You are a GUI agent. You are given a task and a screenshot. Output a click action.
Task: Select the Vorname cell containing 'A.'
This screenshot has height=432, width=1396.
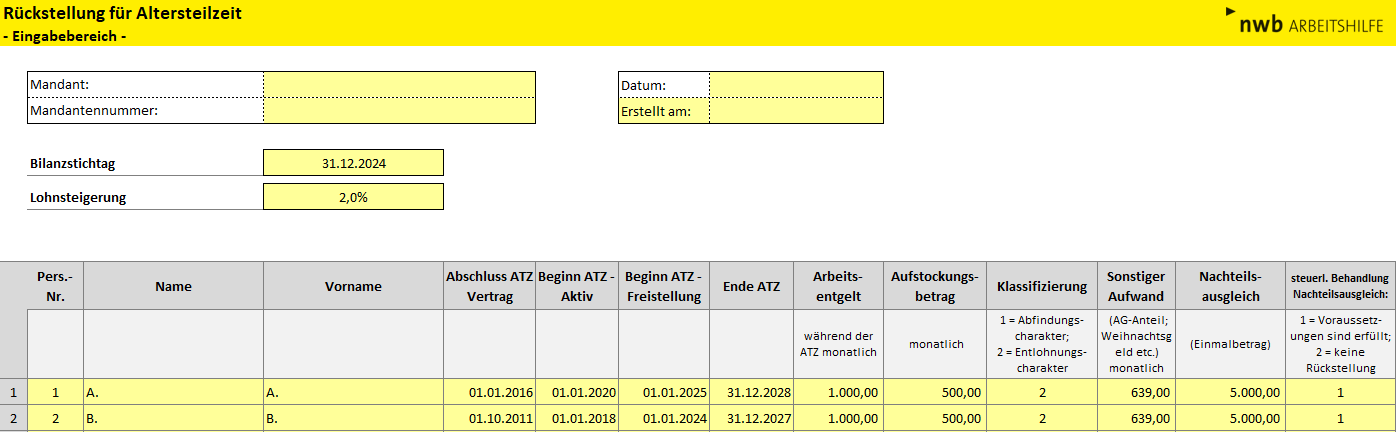353,393
